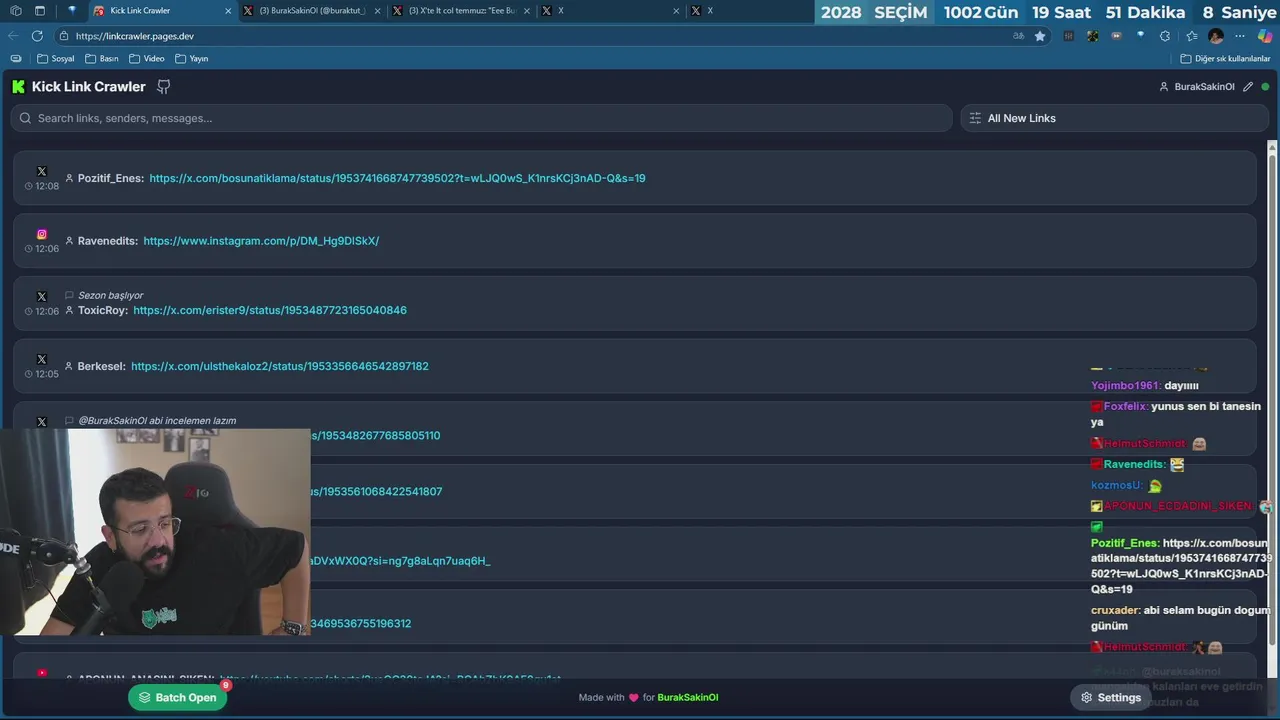Click the browser reload button
This screenshot has width=1280, height=720.
37,36
